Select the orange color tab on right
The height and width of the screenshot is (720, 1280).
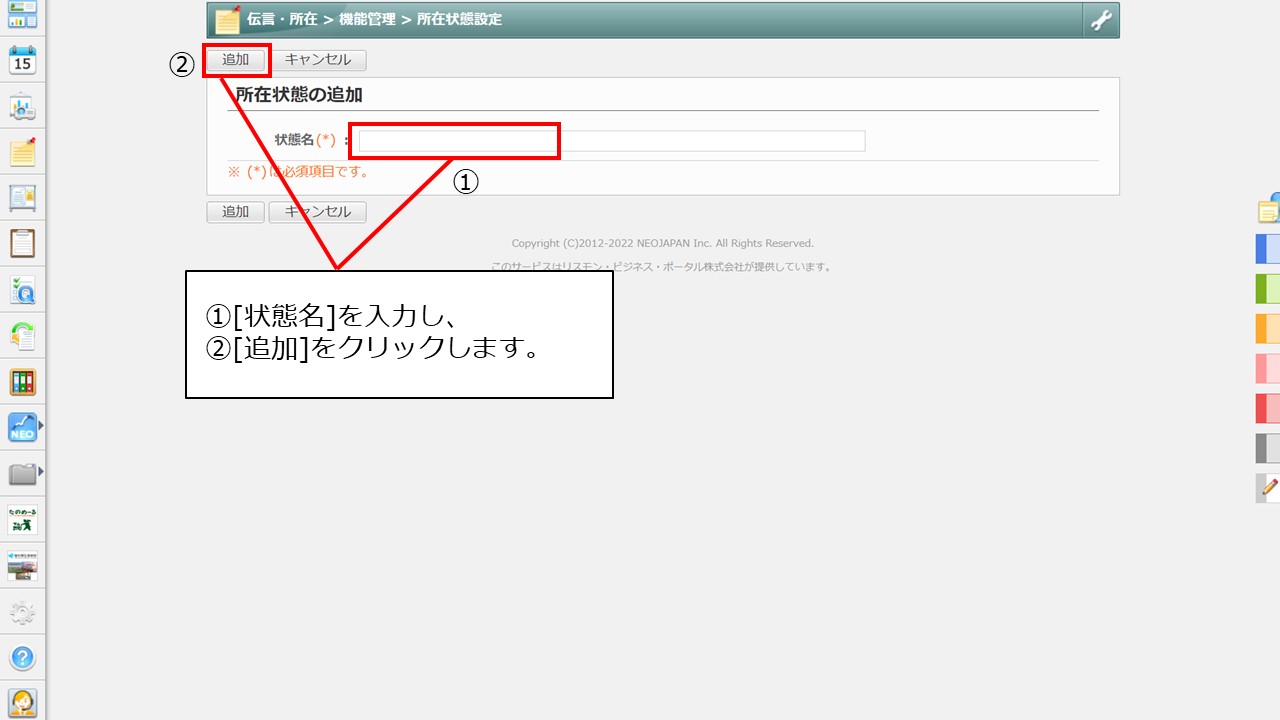pos(1268,329)
